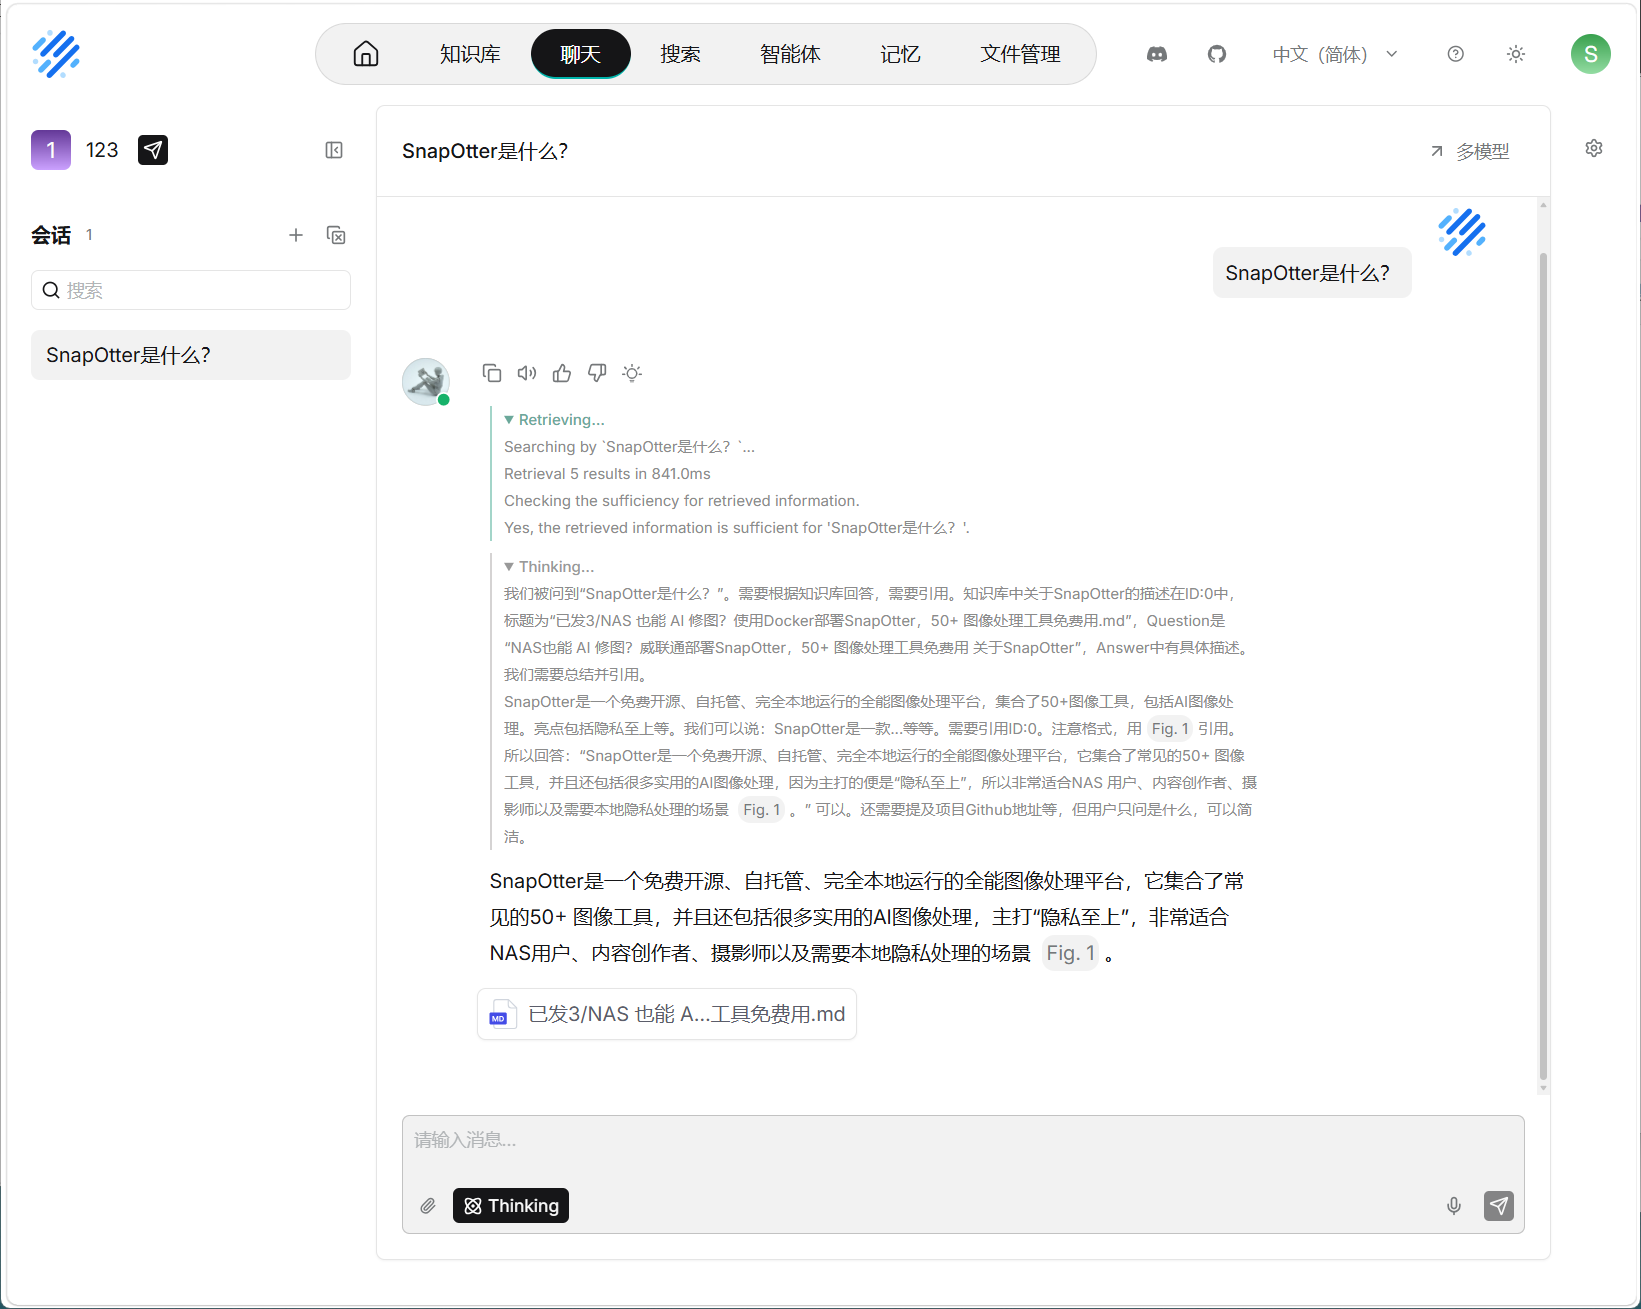Toggle the Thinking mode button
Viewport: 1641px width, 1309px height.
511,1206
